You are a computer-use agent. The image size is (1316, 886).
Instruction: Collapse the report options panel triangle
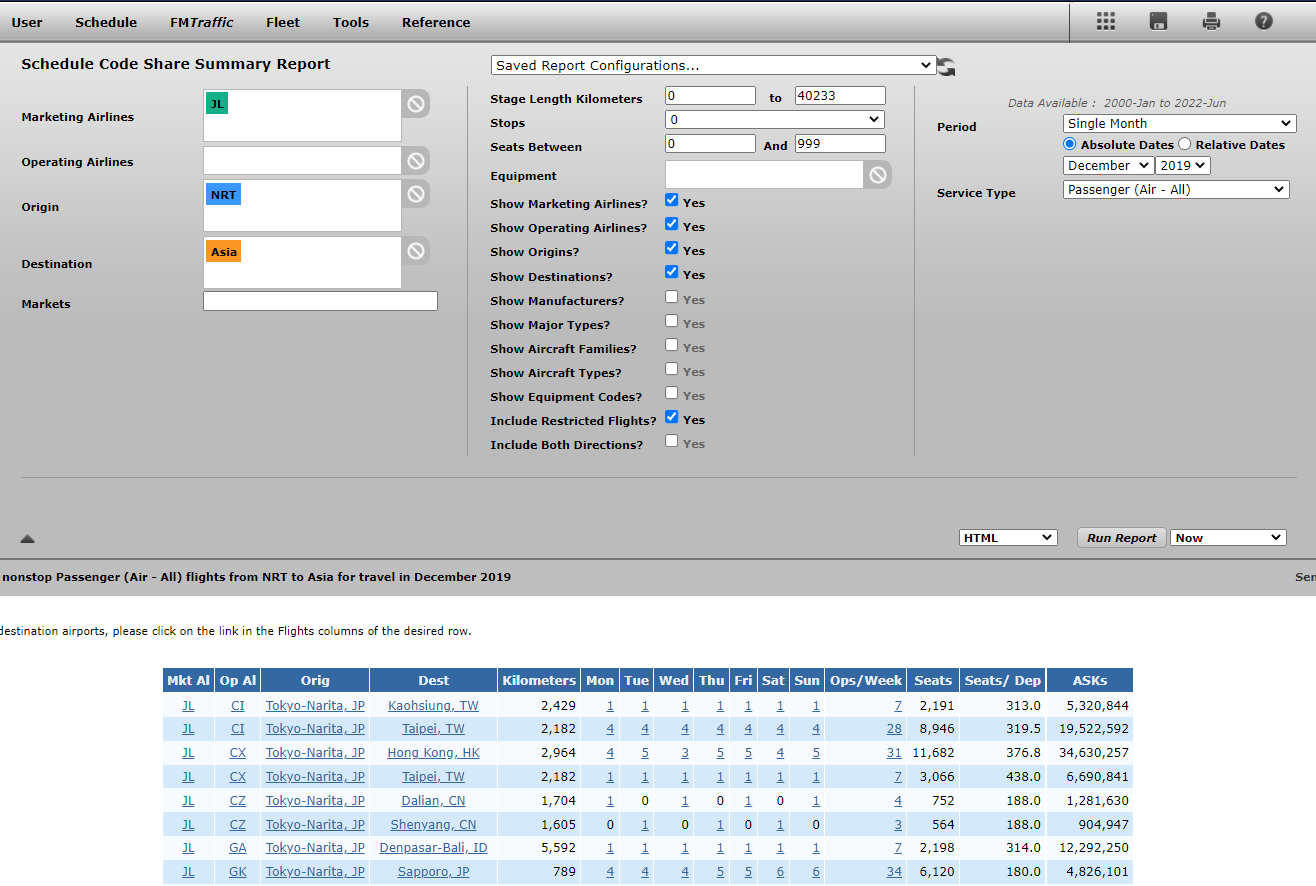tap(28, 539)
